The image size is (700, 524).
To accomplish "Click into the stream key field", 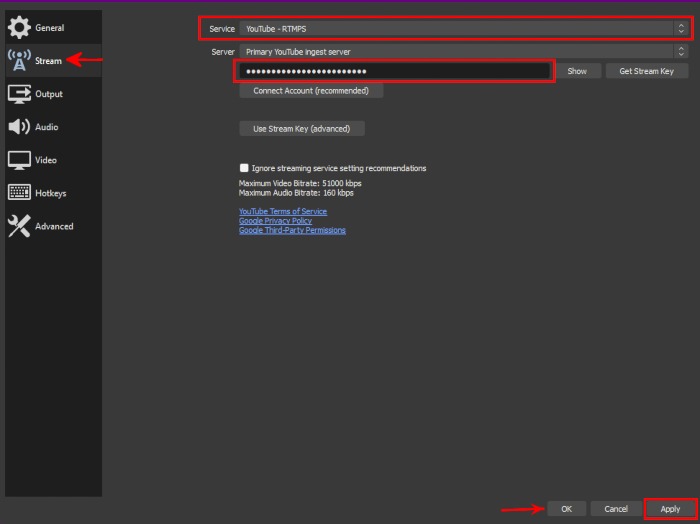I will (395, 71).
